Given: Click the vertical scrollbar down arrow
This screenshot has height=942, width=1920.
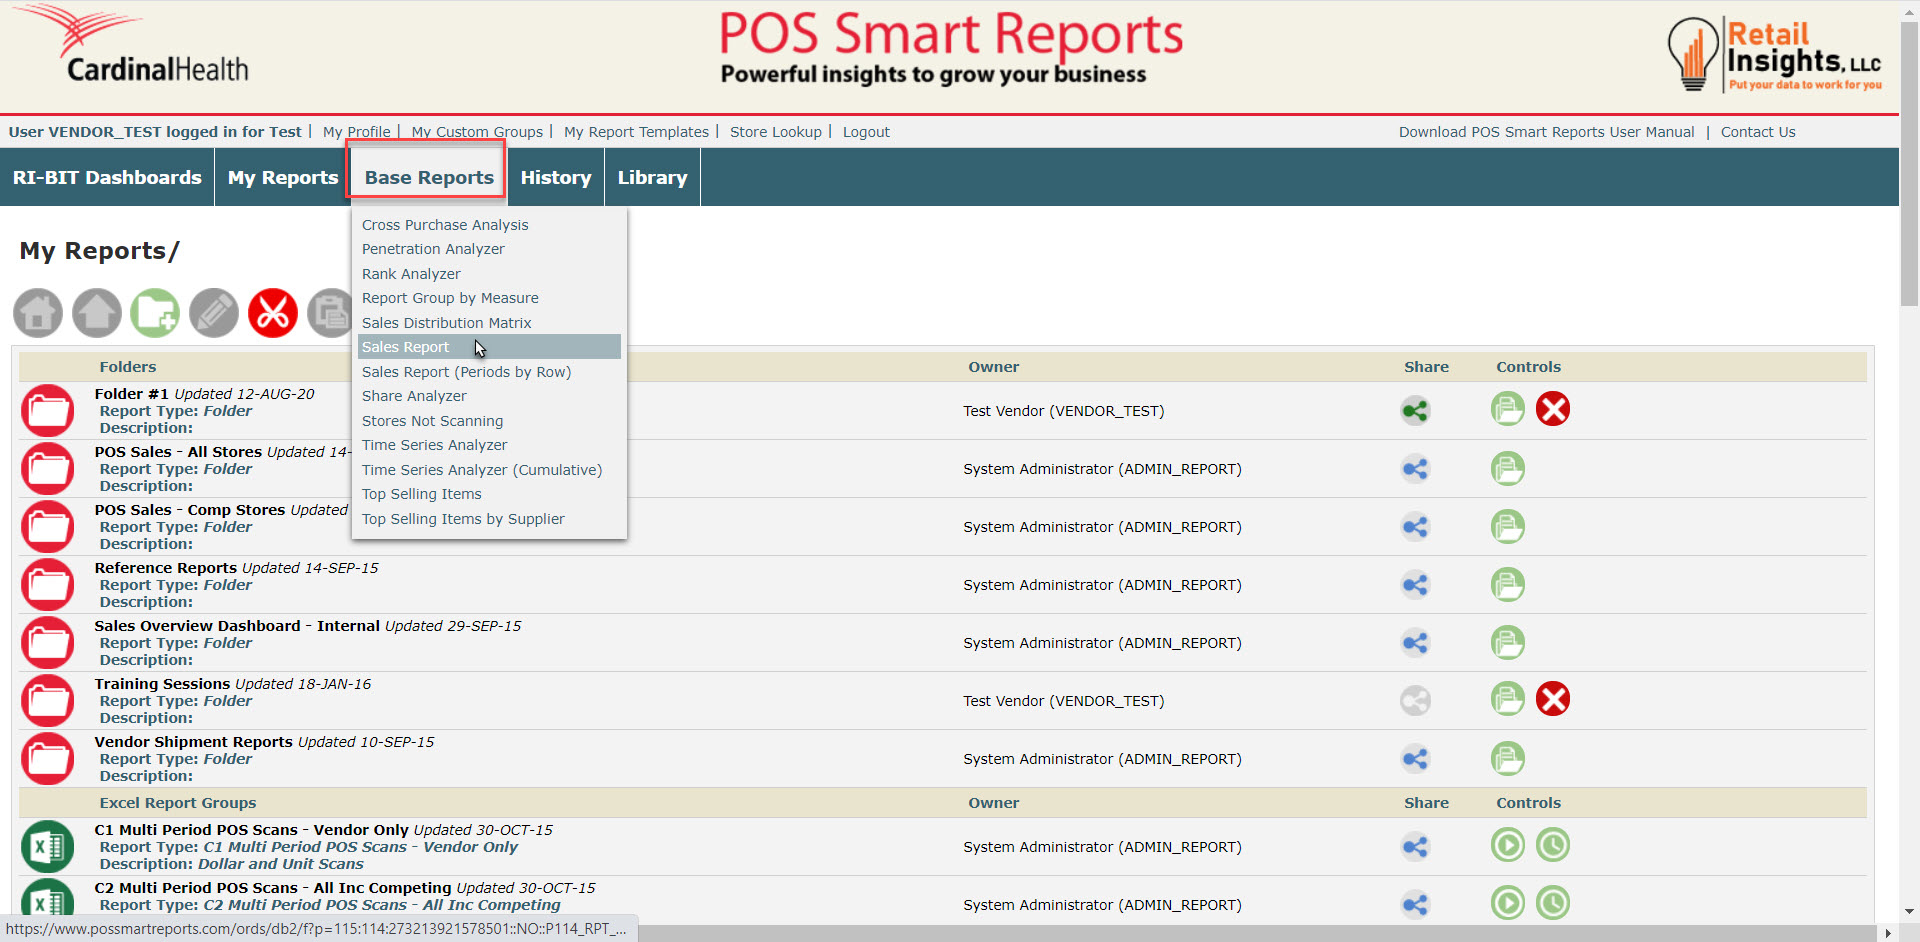Looking at the screenshot, I should coord(1909,912).
